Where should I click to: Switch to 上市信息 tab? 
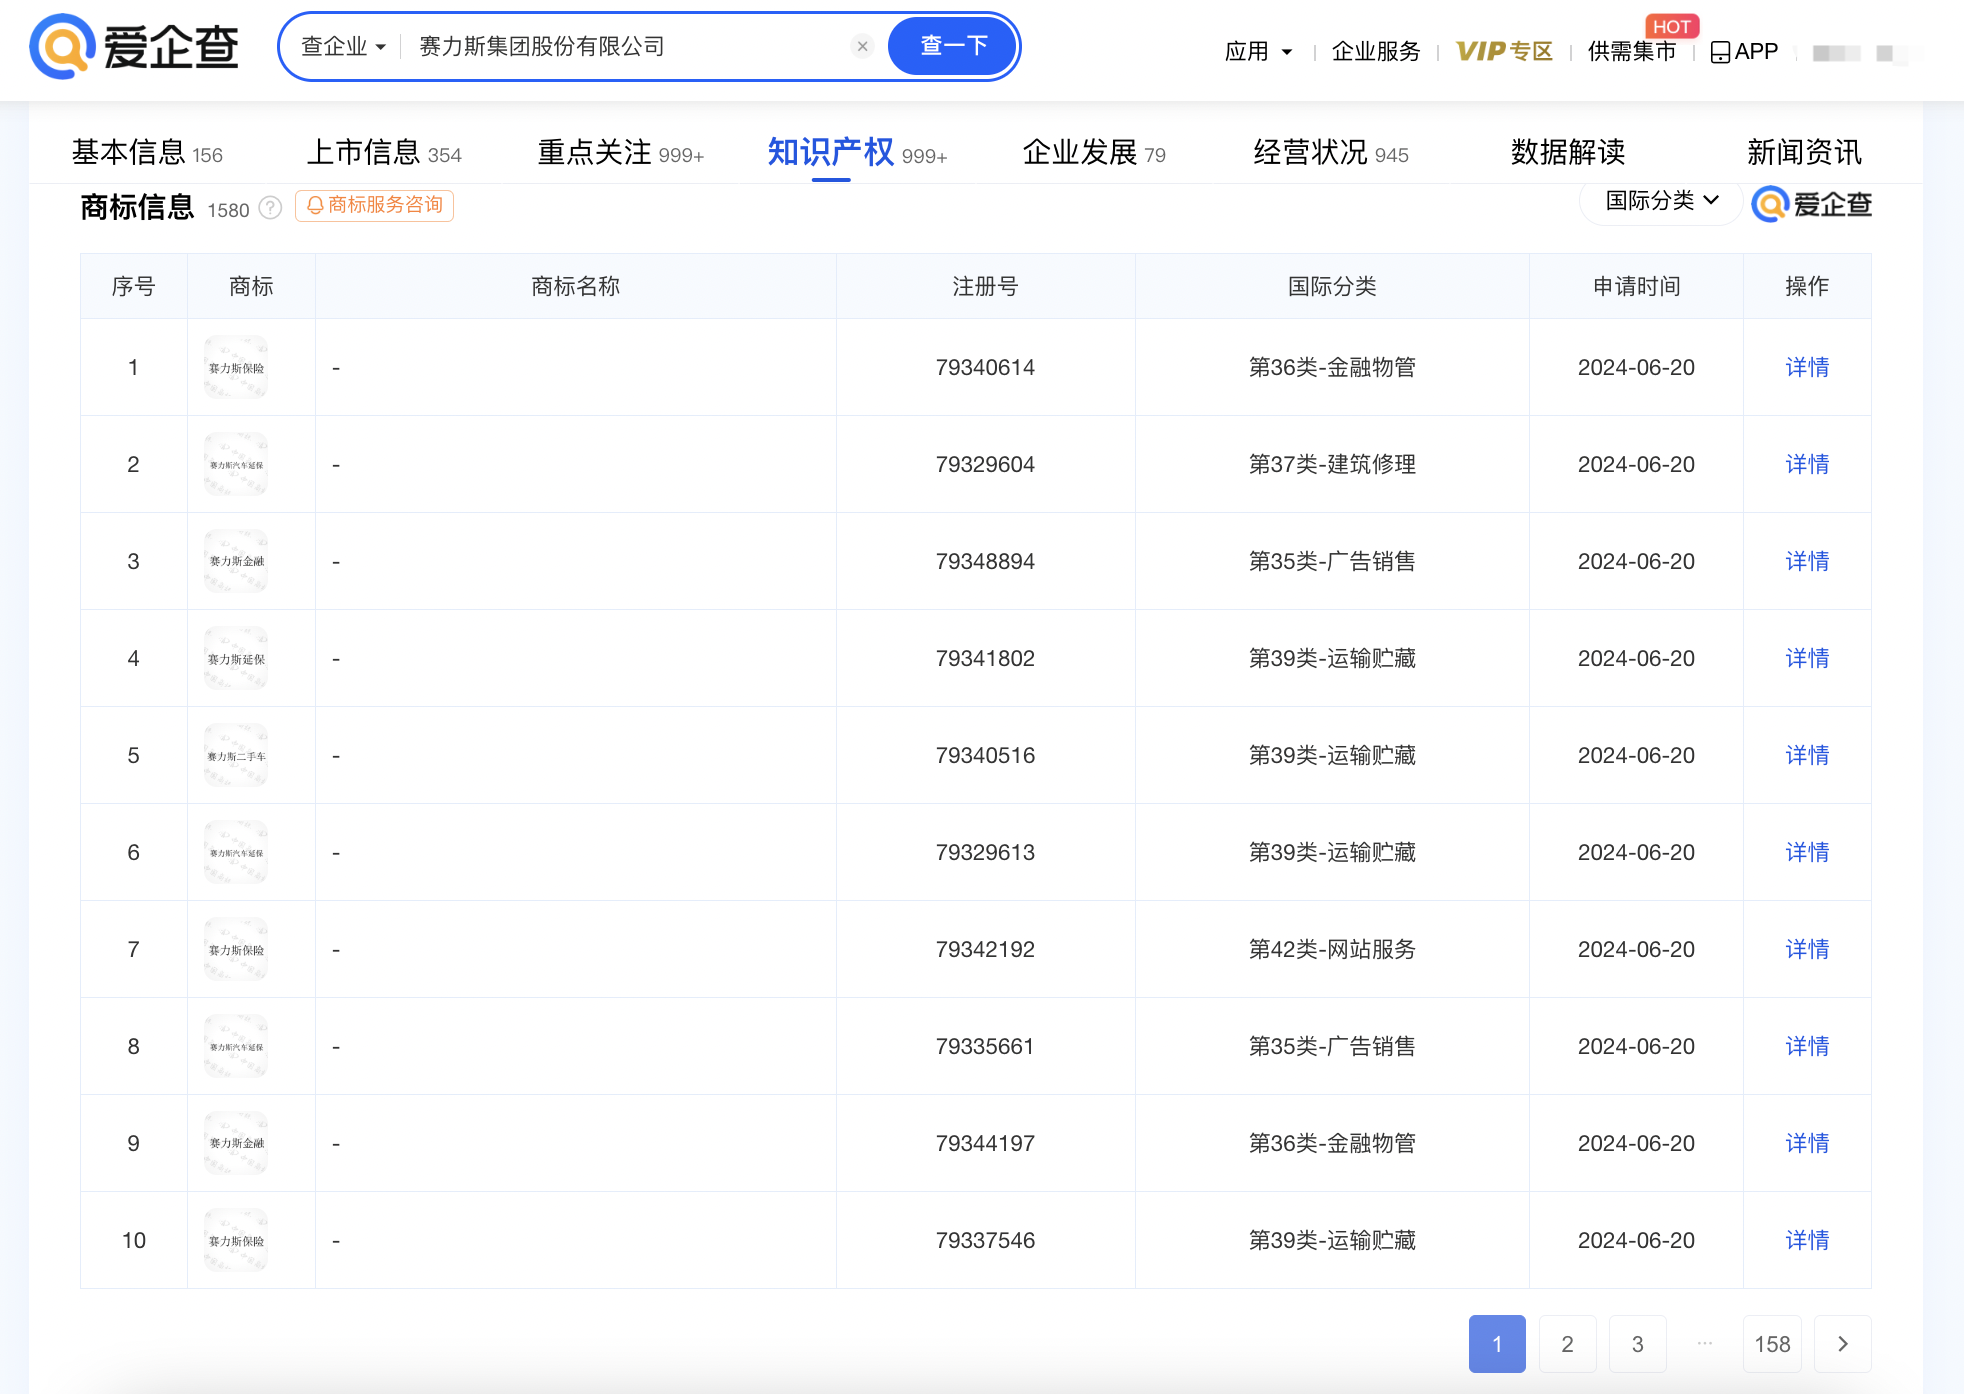384,152
